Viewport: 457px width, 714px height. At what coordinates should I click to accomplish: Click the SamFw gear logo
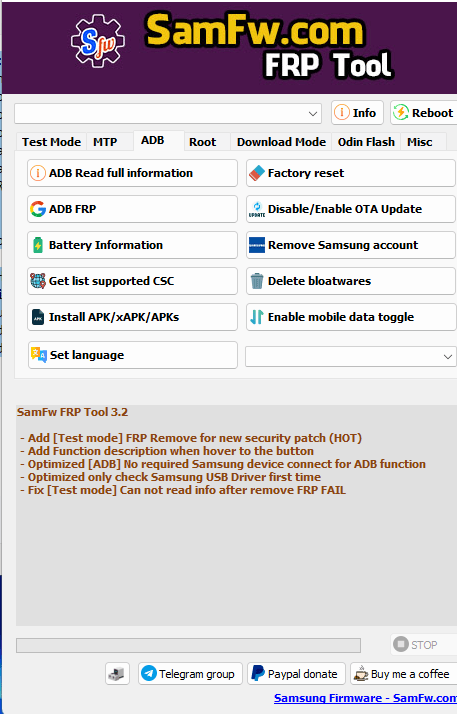(98, 41)
